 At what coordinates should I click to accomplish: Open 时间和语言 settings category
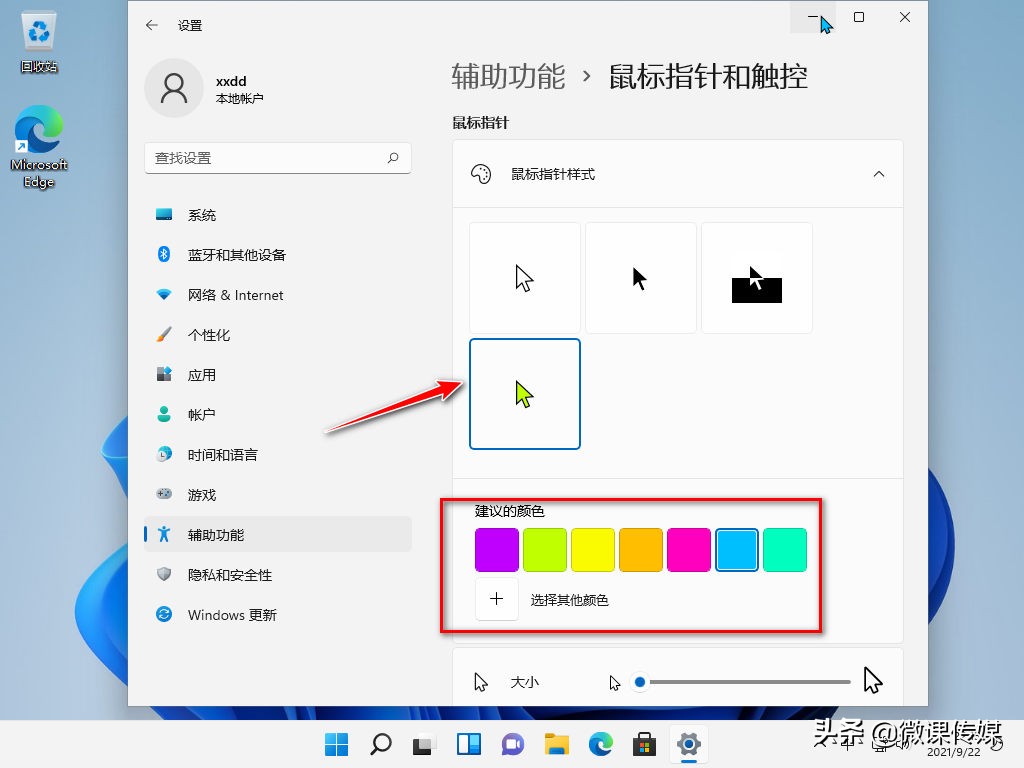278,455
